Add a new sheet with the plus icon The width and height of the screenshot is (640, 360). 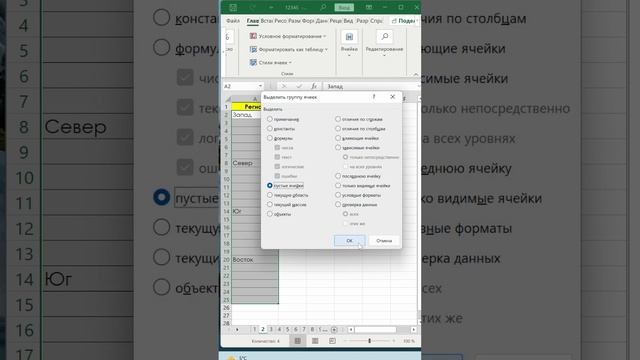(x=334, y=329)
